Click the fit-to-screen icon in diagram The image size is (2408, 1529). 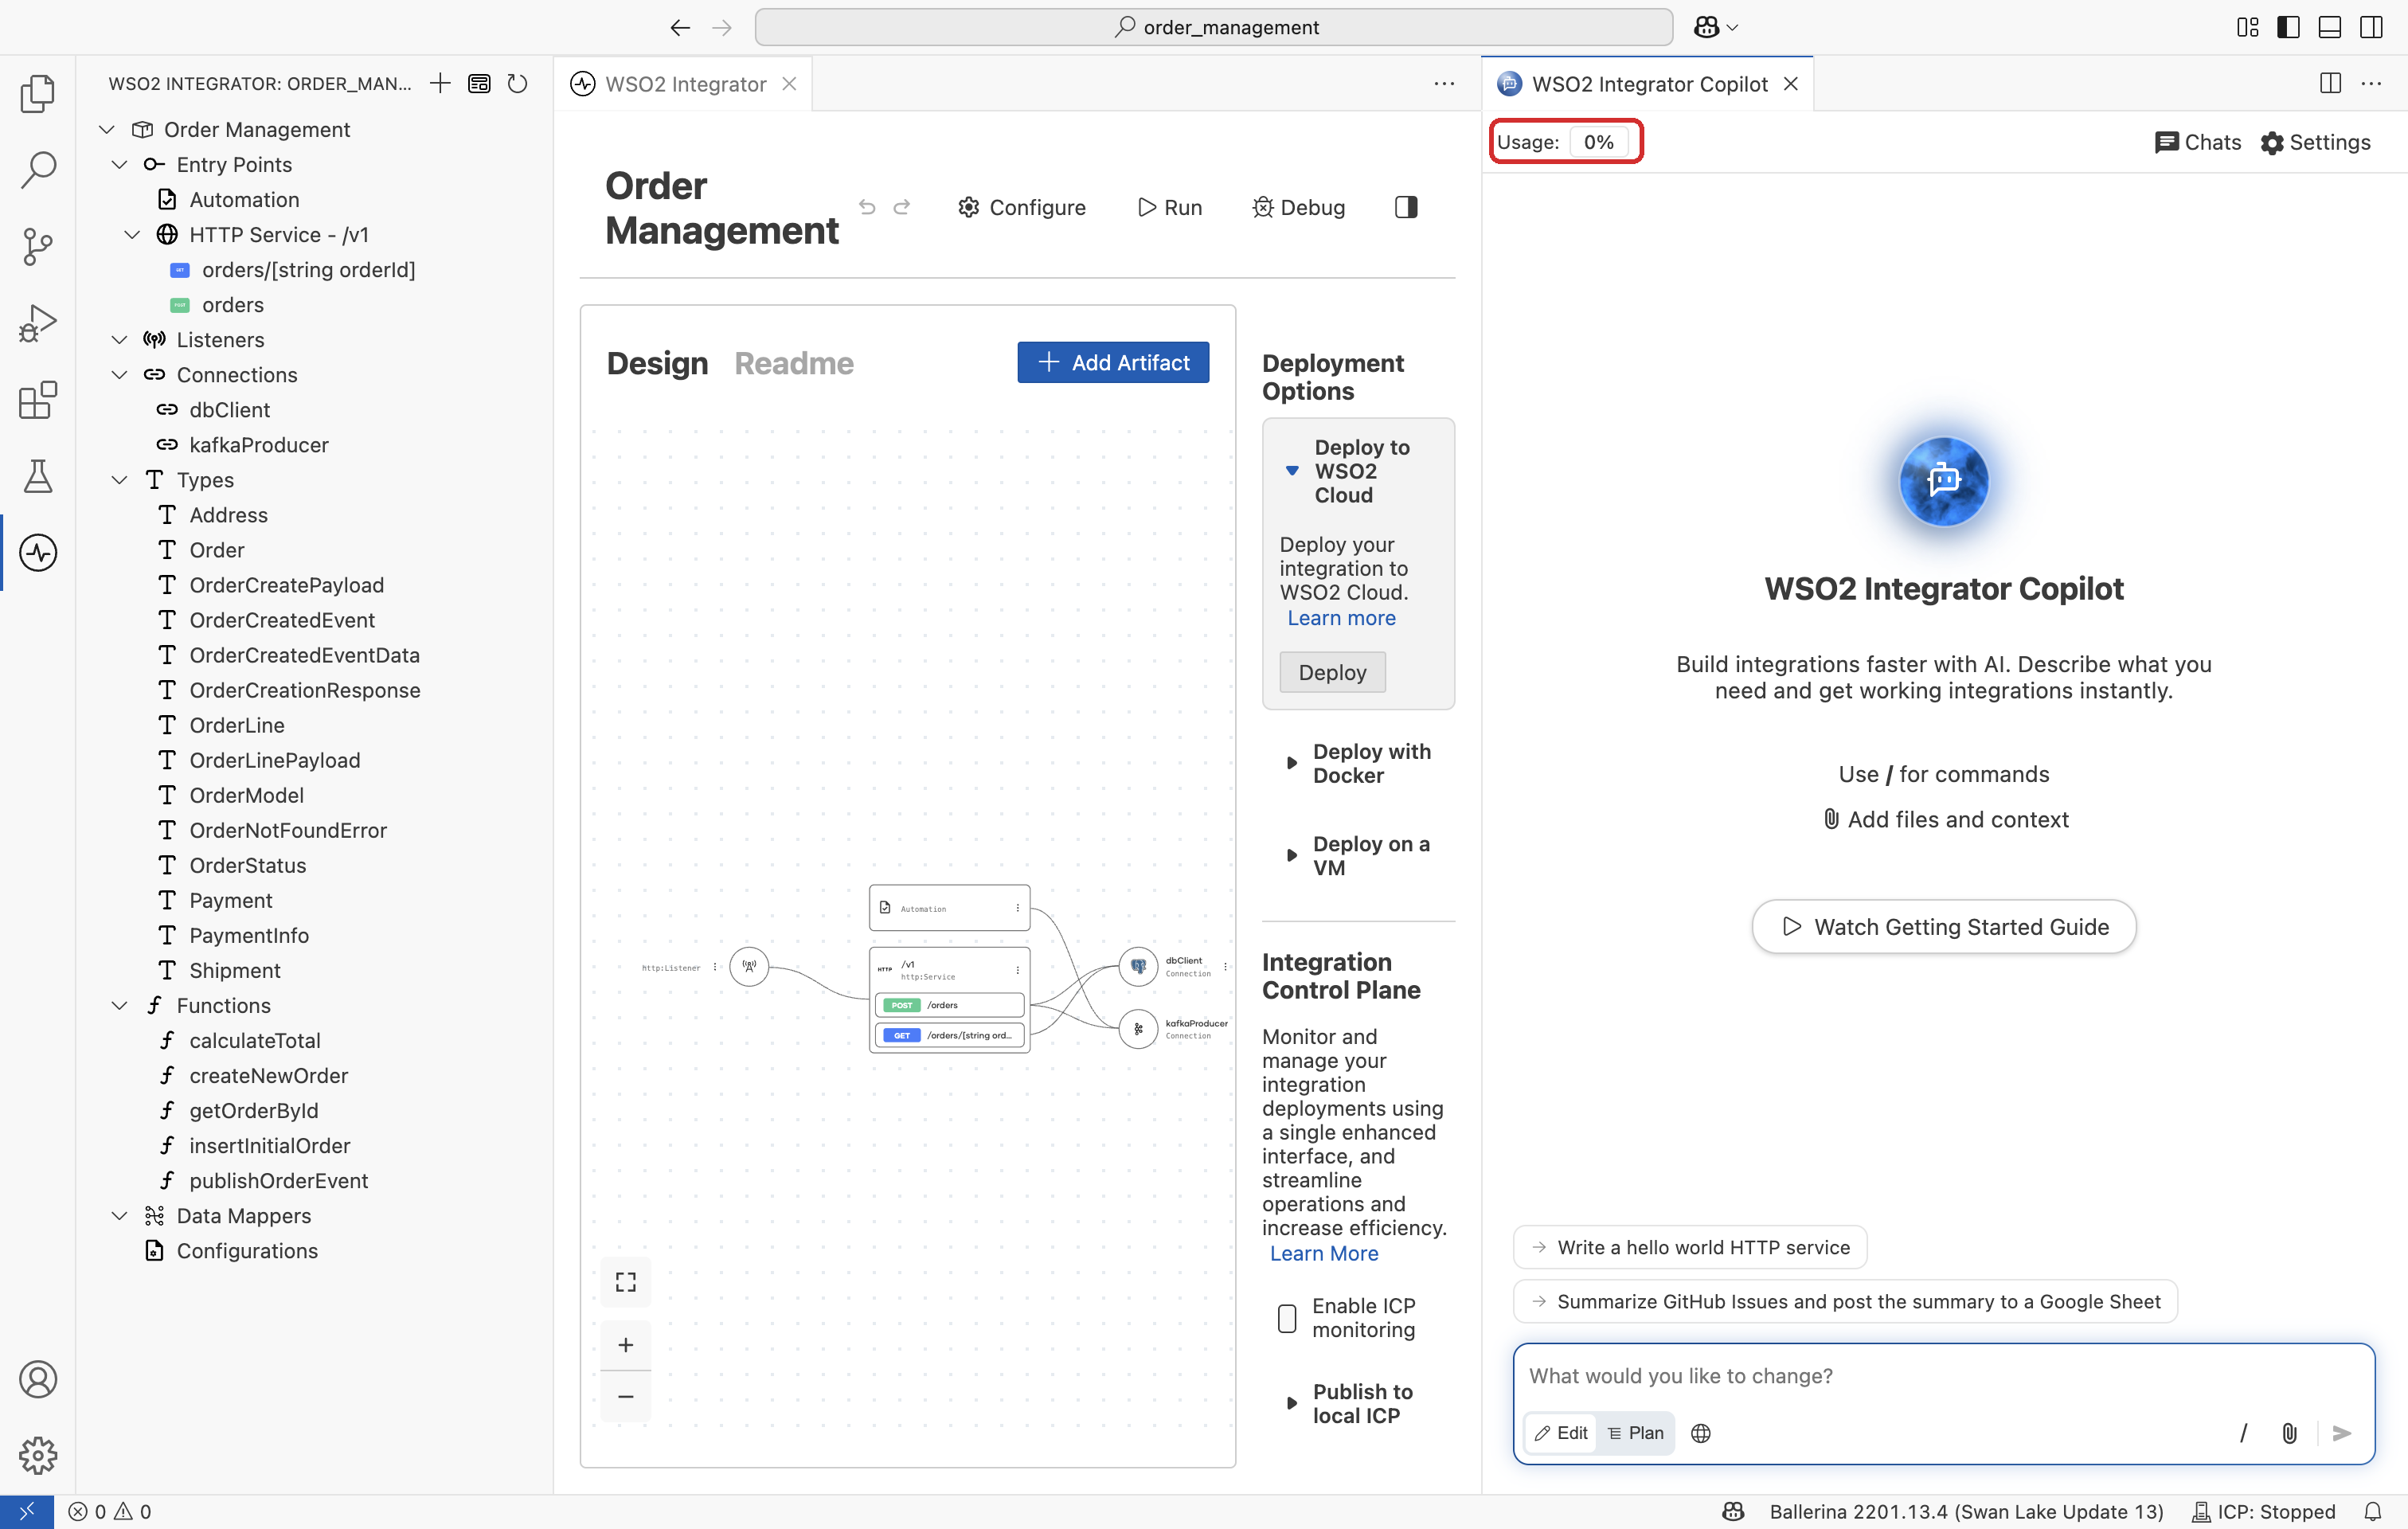tap(626, 1282)
